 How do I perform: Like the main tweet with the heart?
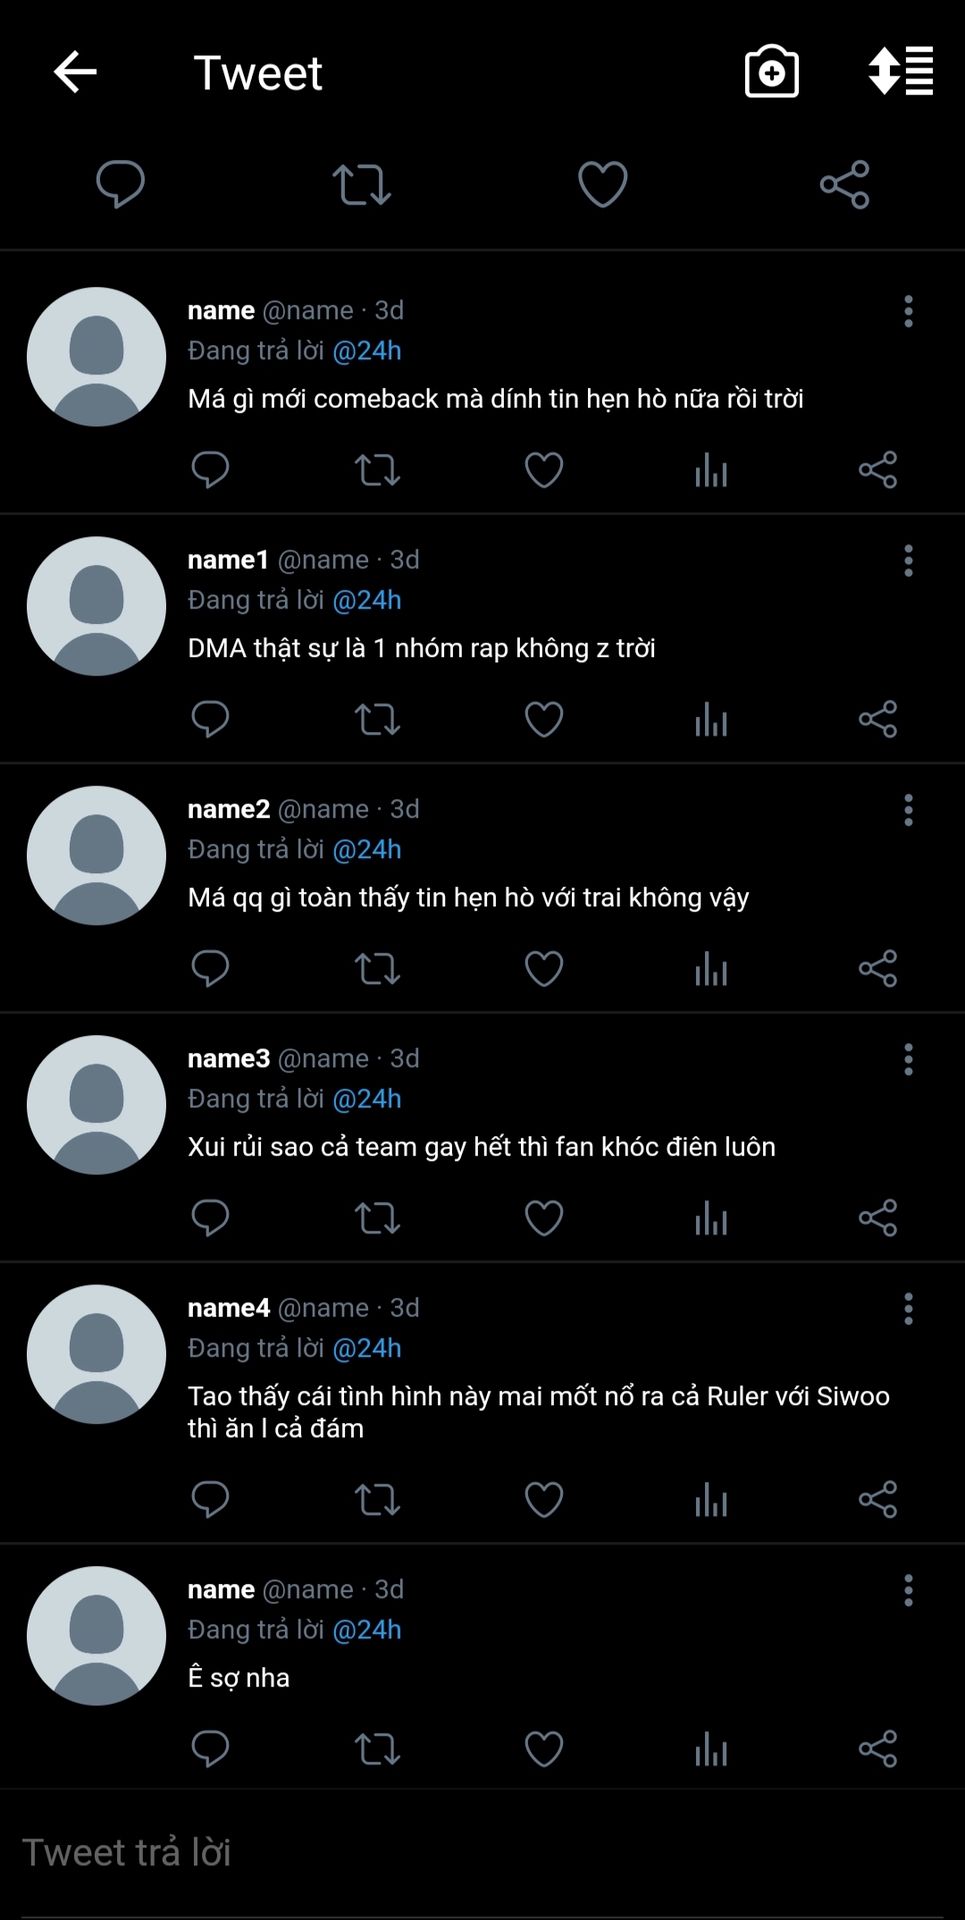point(603,184)
